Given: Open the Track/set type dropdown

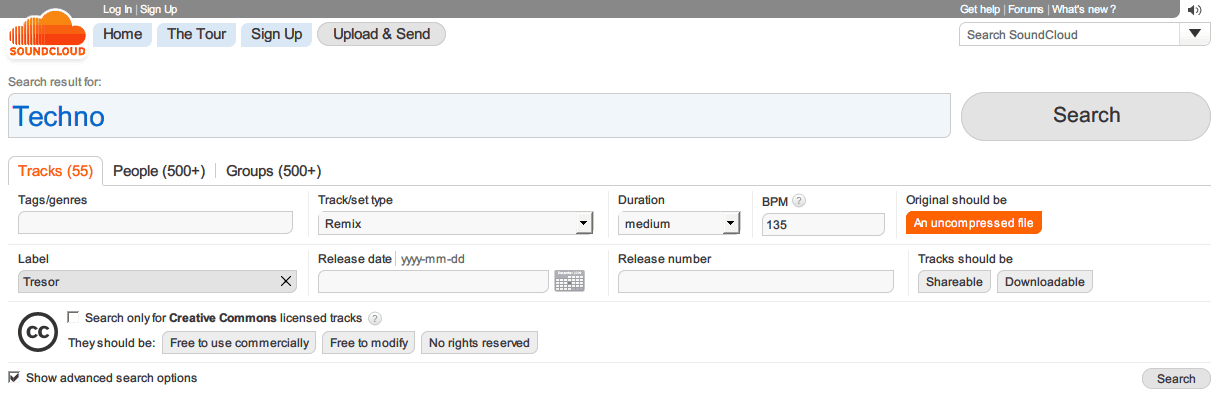Looking at the screenshot, I should pos(456,224).
